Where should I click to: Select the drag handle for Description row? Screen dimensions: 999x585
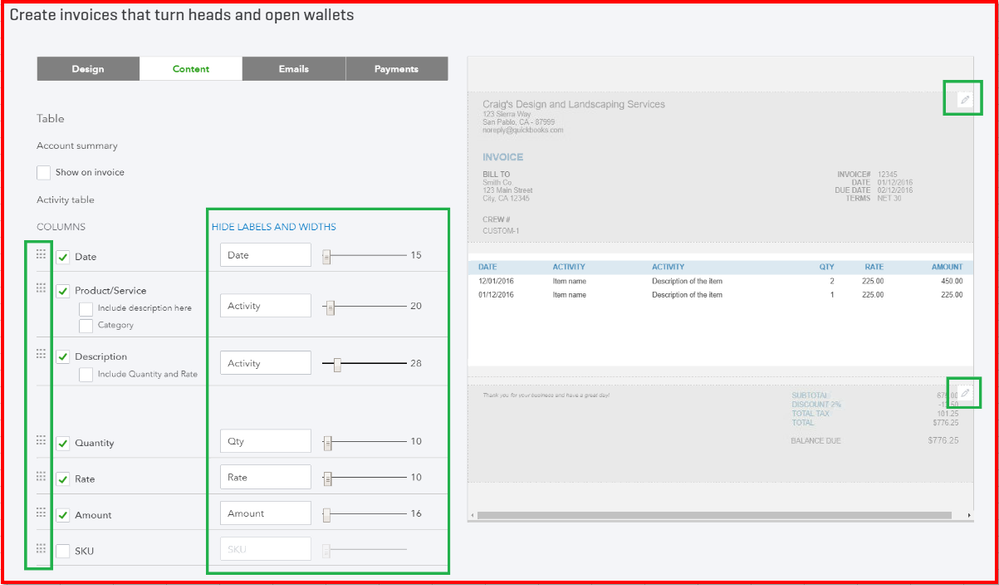click(x=41, y=354)
